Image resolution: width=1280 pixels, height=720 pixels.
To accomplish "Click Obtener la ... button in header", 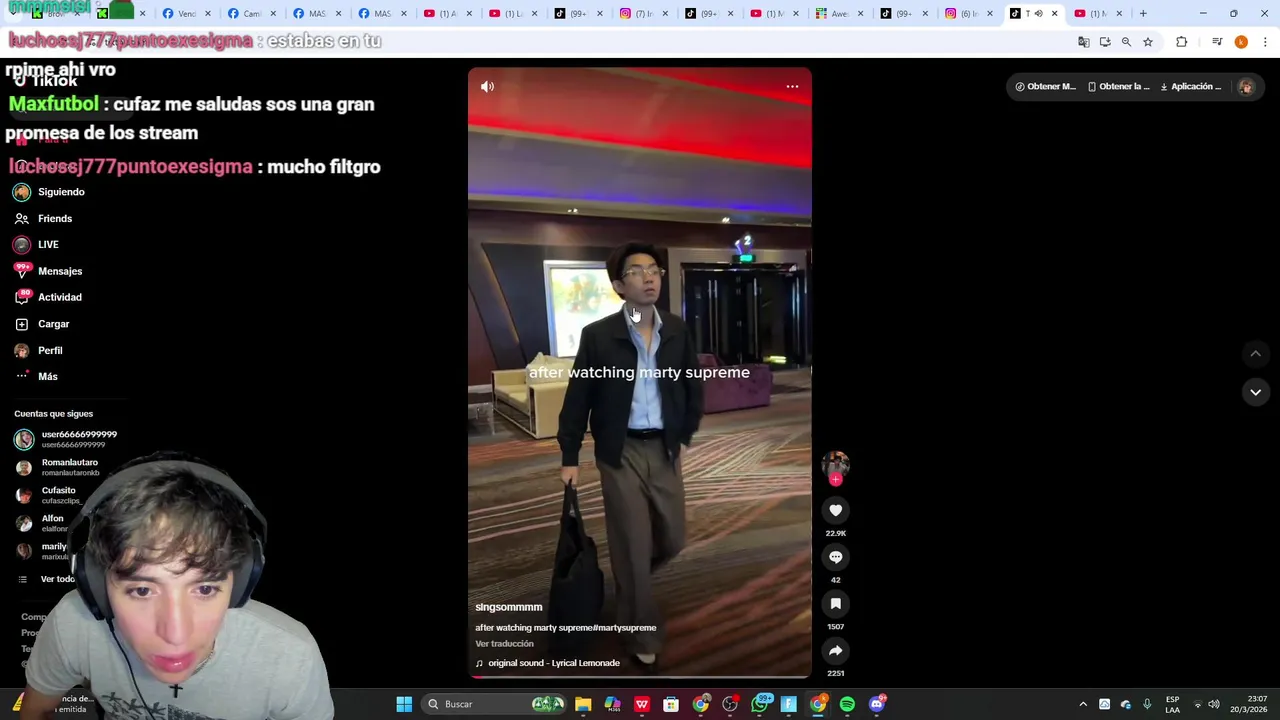I will pos(1119,87).
